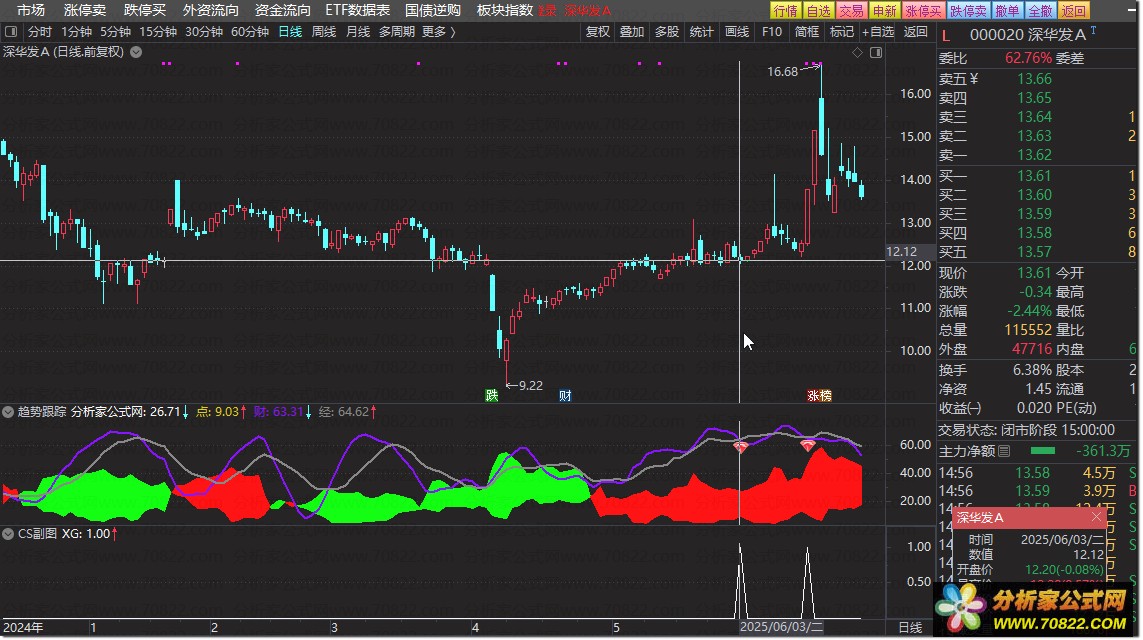This screenshot has width=1143, height=640.
Task: Switch to the 15分钟 period tab
Action: click(x=157, y=32)
